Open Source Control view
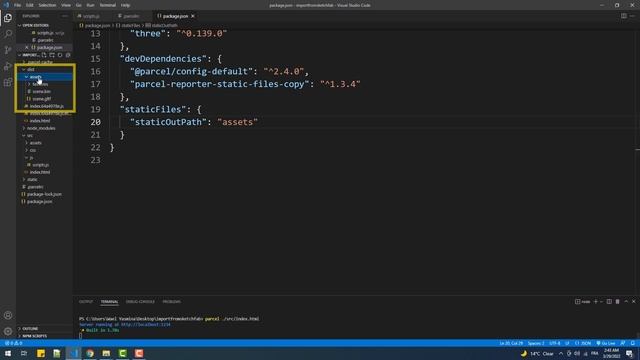The width and height of the screenshot is (640, 360). click(8, 50)
